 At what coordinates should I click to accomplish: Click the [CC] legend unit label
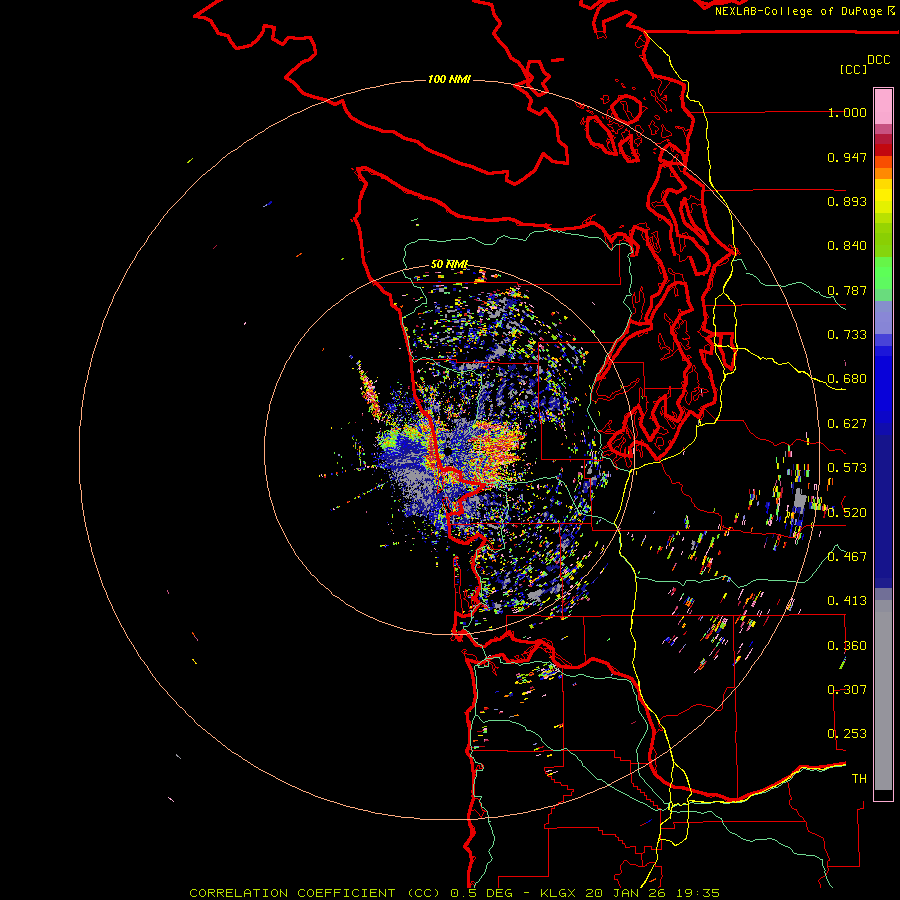pos(853,69)
